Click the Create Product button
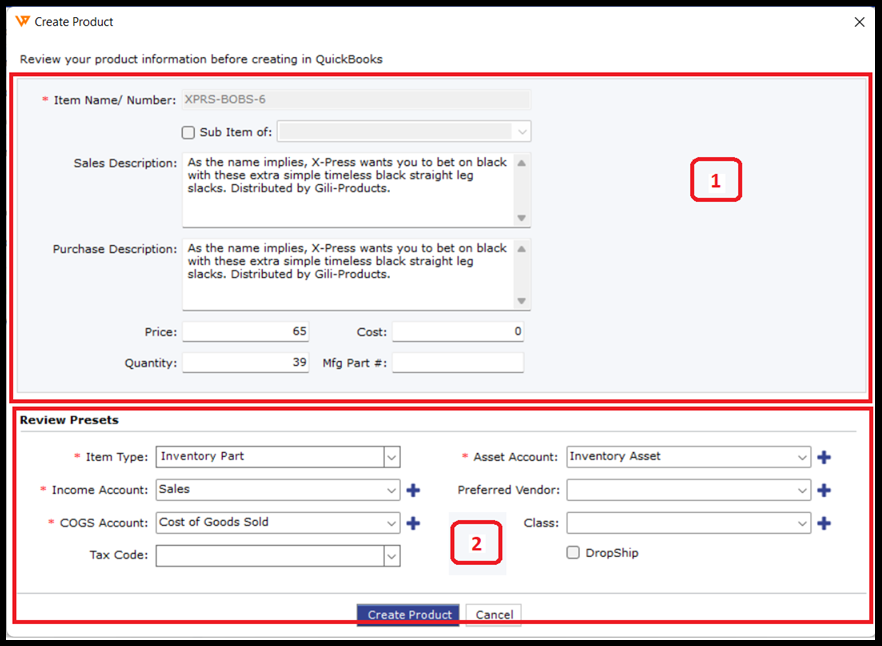Image resolution: width=882 pixels, height=646 pixels. pyautogui.click(x=408, y=614)
